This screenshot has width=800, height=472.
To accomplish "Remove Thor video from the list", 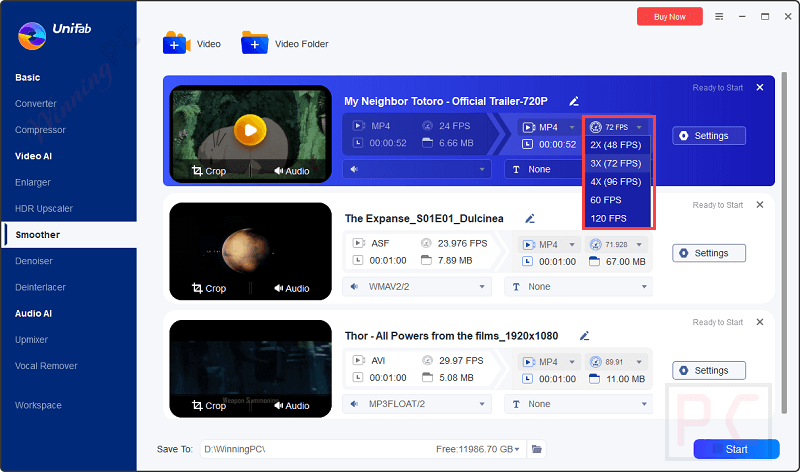I will coord(760,322).
